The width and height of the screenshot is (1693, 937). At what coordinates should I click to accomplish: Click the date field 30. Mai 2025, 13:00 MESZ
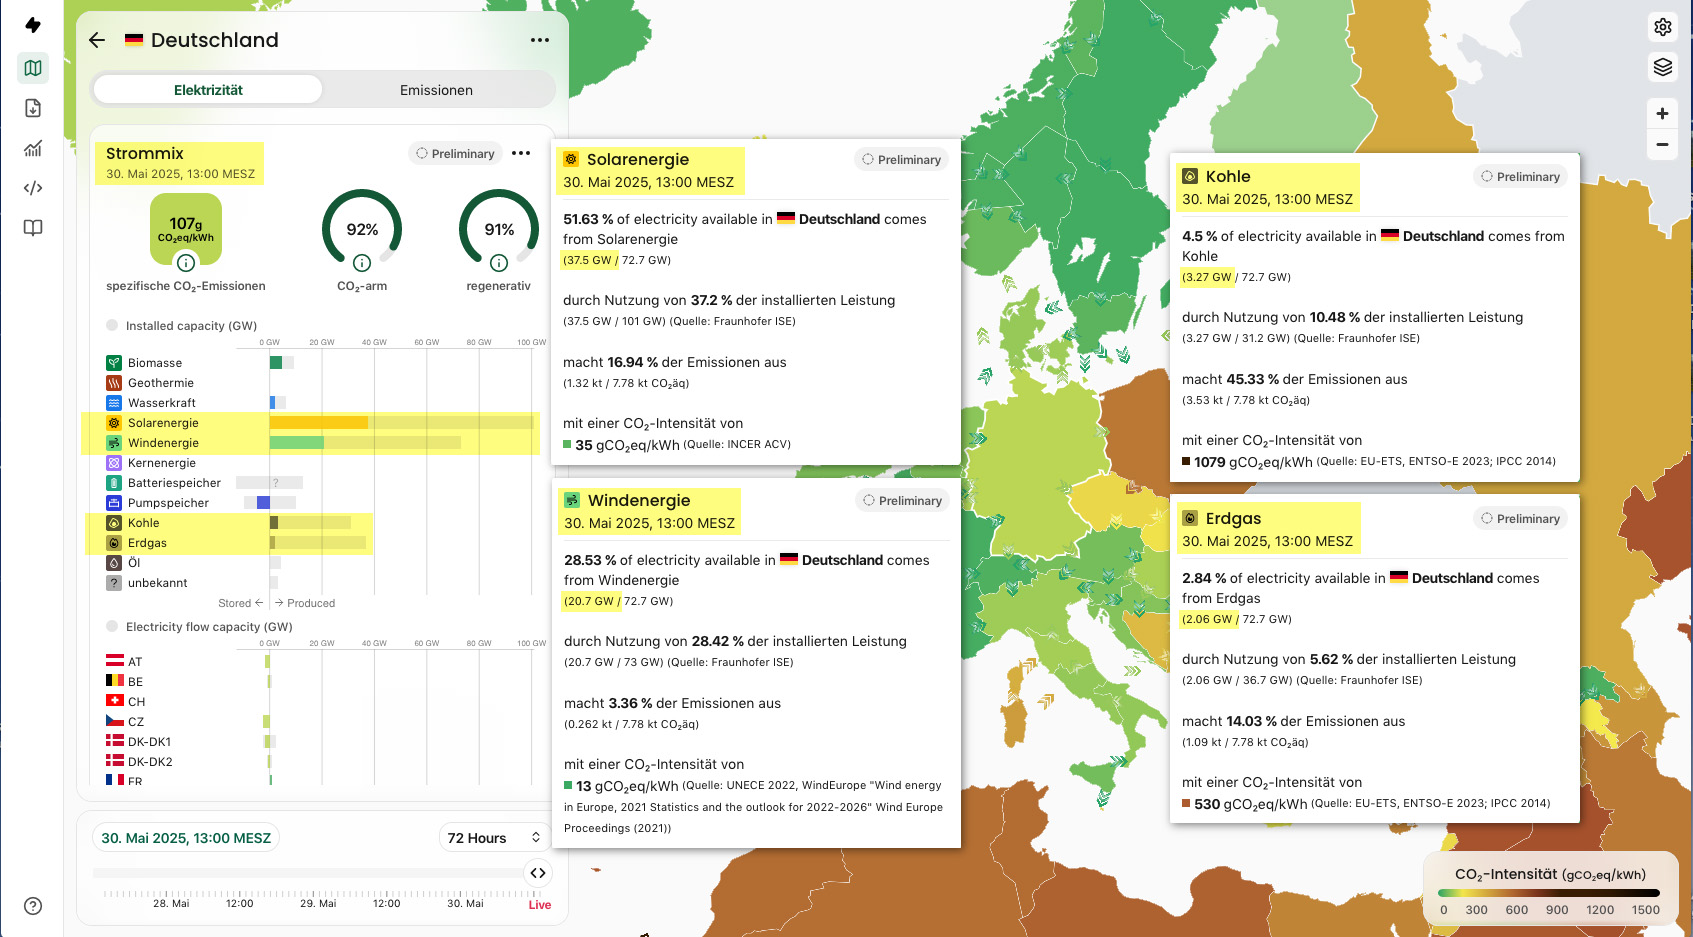pos(186,838)
